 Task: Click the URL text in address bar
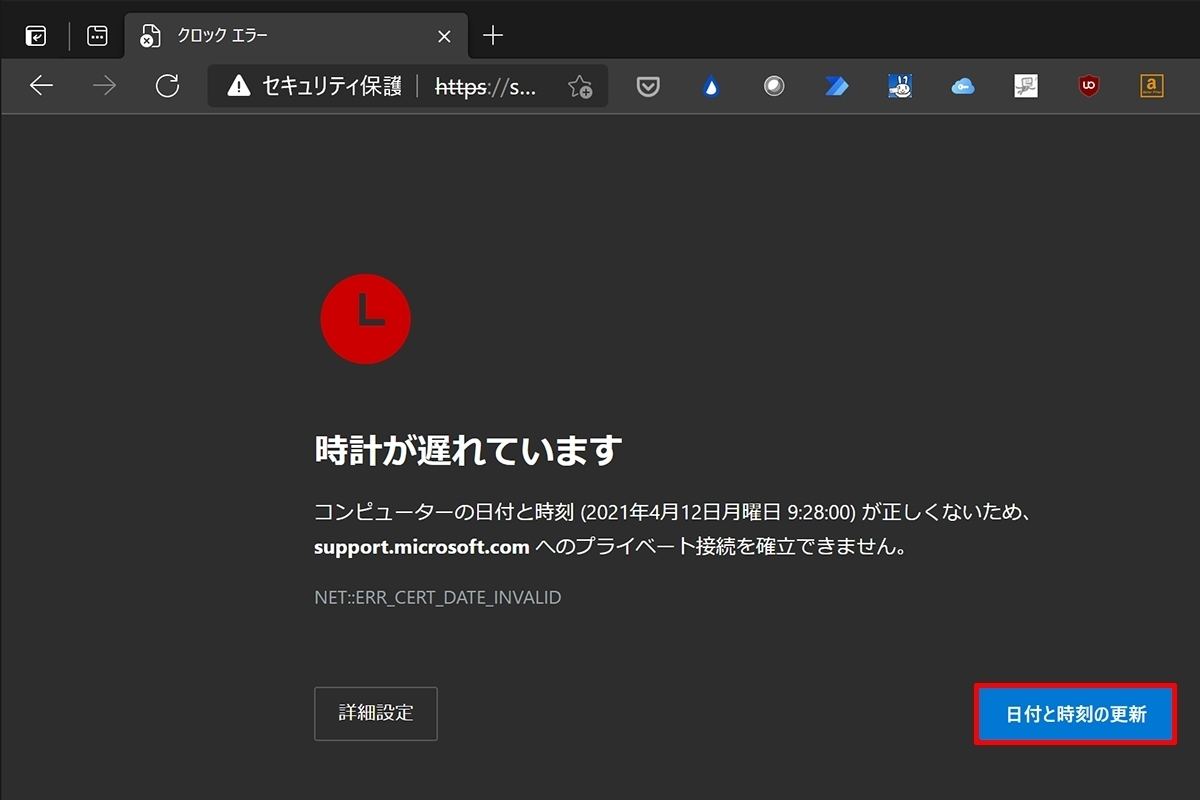pyautogui.click(x=487, y=87)
